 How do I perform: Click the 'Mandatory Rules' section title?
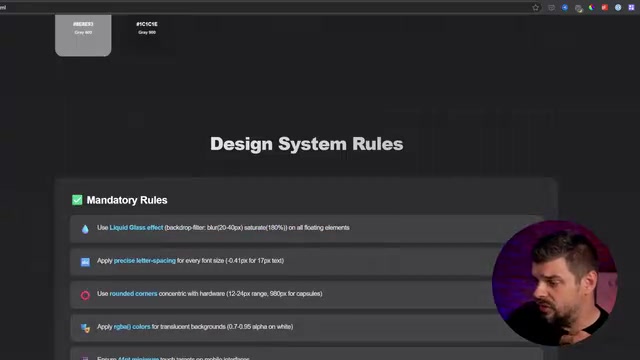[x=127, y=200]
